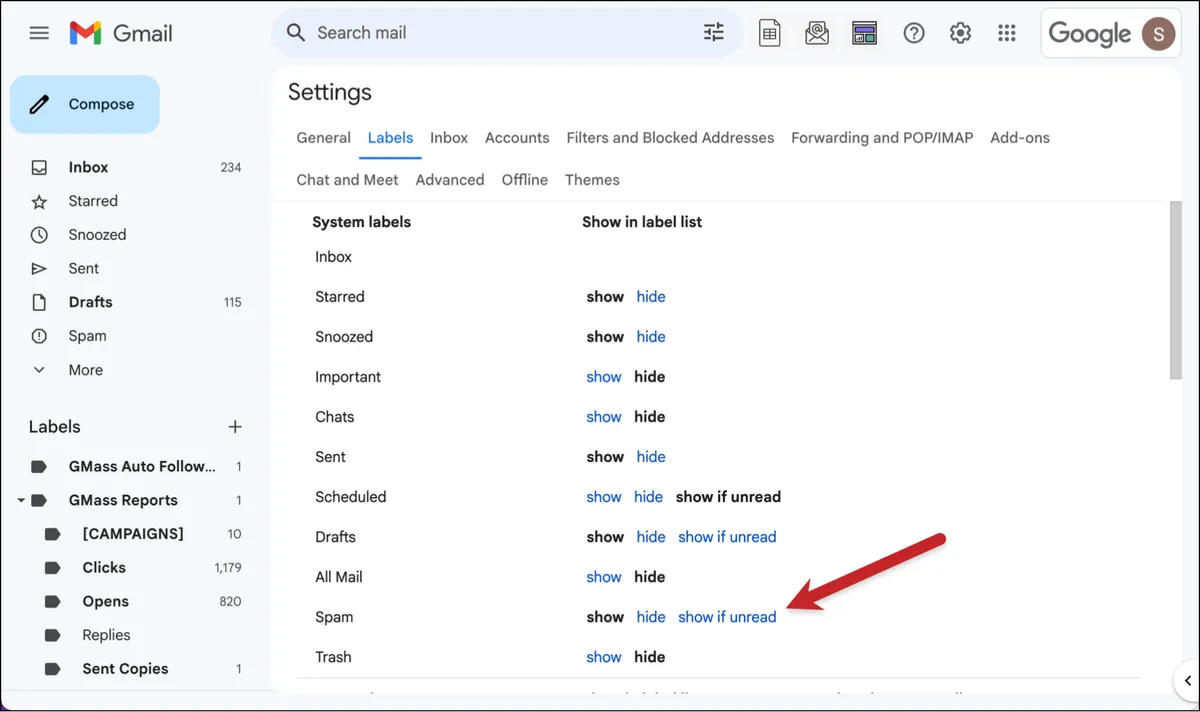Open the Support help icon

(913, 33)
